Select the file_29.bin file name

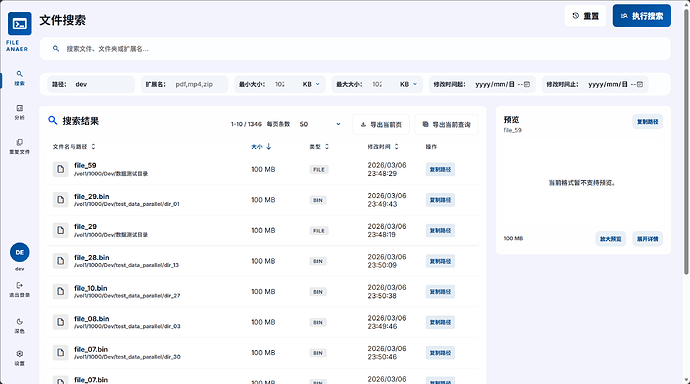point(92,196)
